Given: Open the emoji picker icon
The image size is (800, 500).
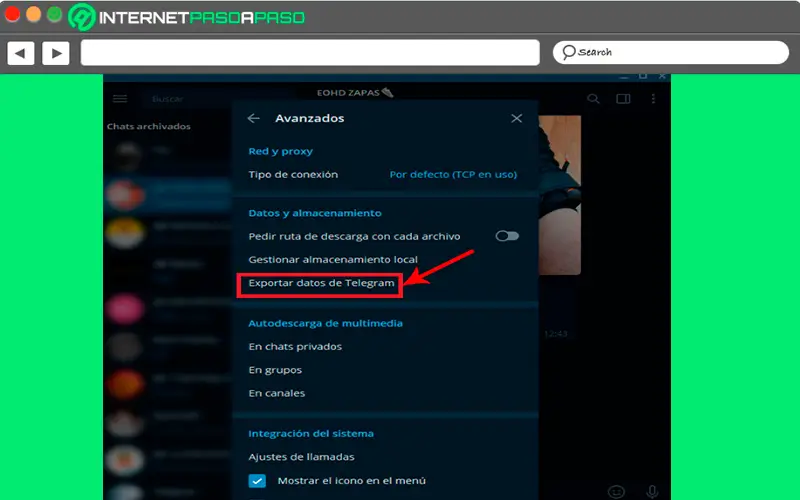Looking at the screenshot, I should pyautogui.click(x=616, y=491).
